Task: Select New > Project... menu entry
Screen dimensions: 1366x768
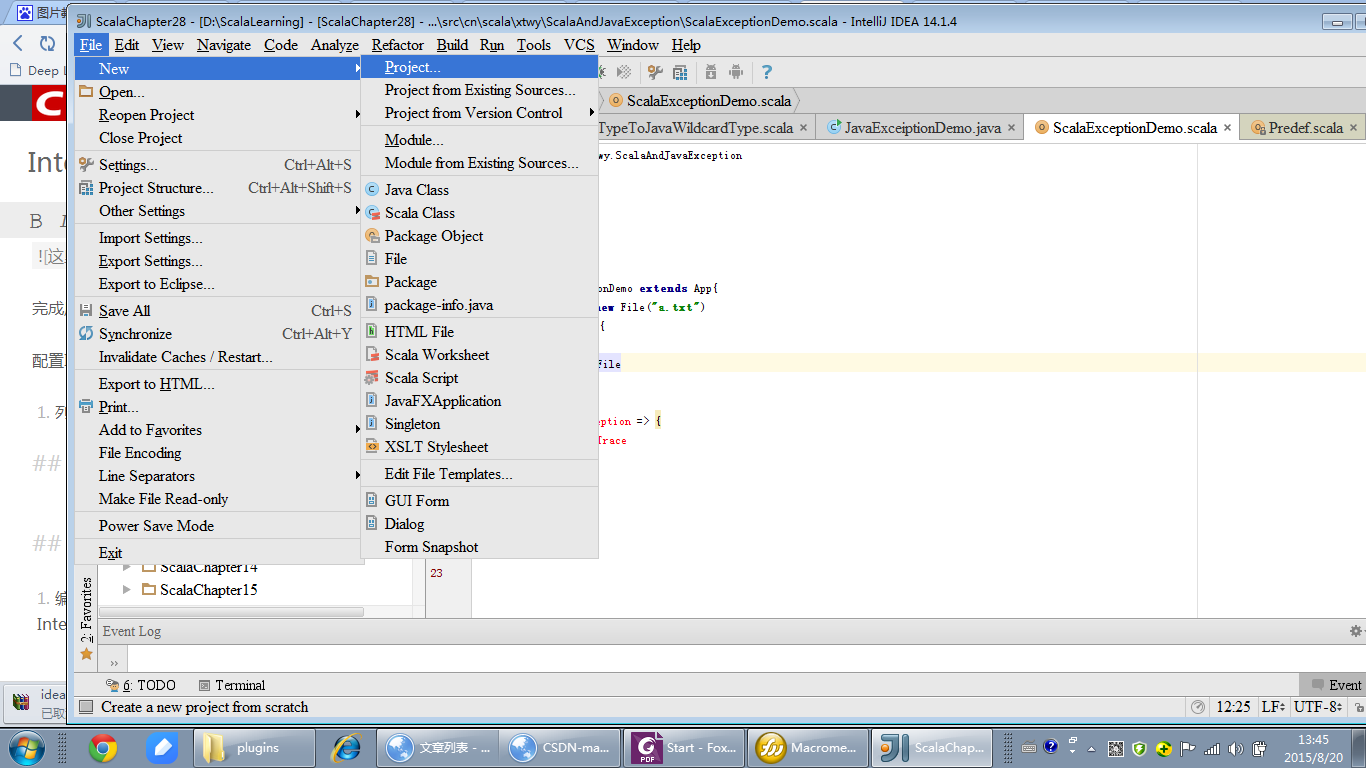Action: pyautogui.click(x=479, y=67)
